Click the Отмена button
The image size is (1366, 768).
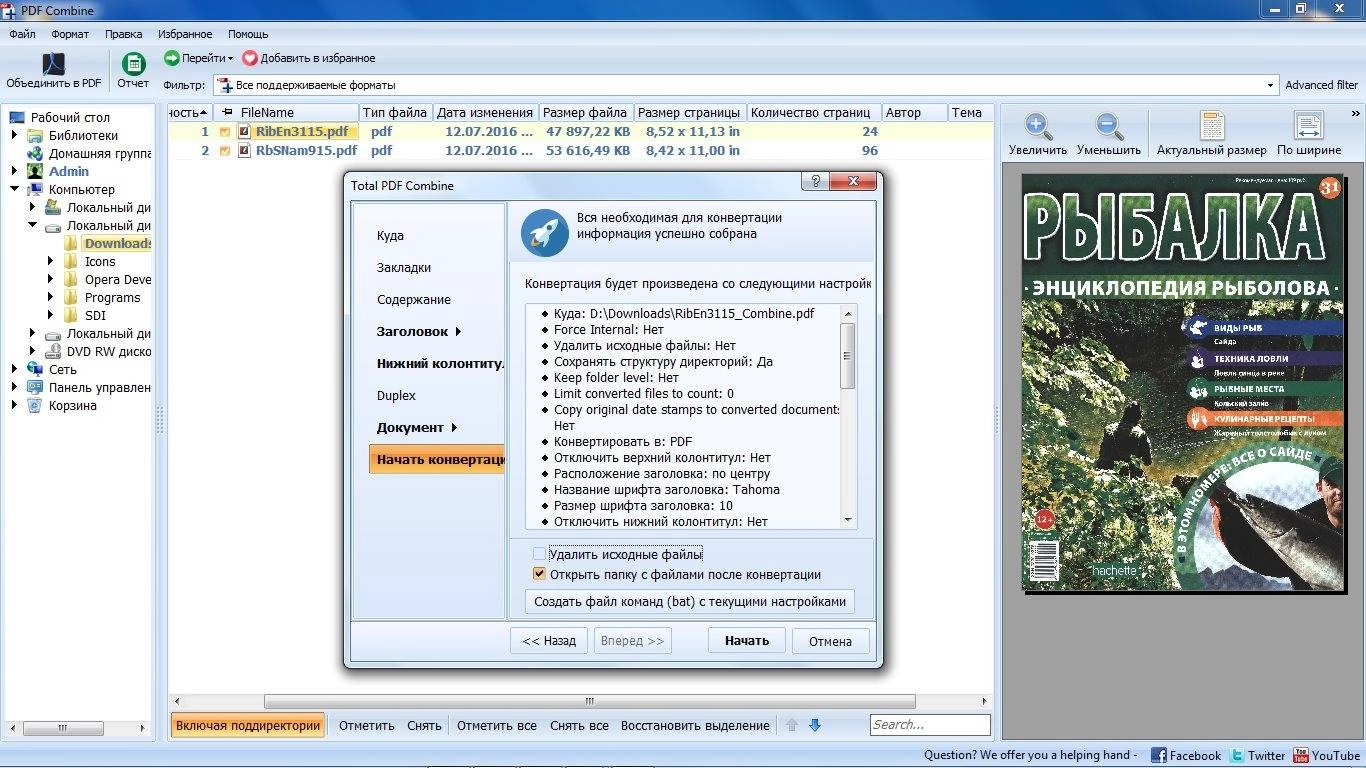point(830,641)
